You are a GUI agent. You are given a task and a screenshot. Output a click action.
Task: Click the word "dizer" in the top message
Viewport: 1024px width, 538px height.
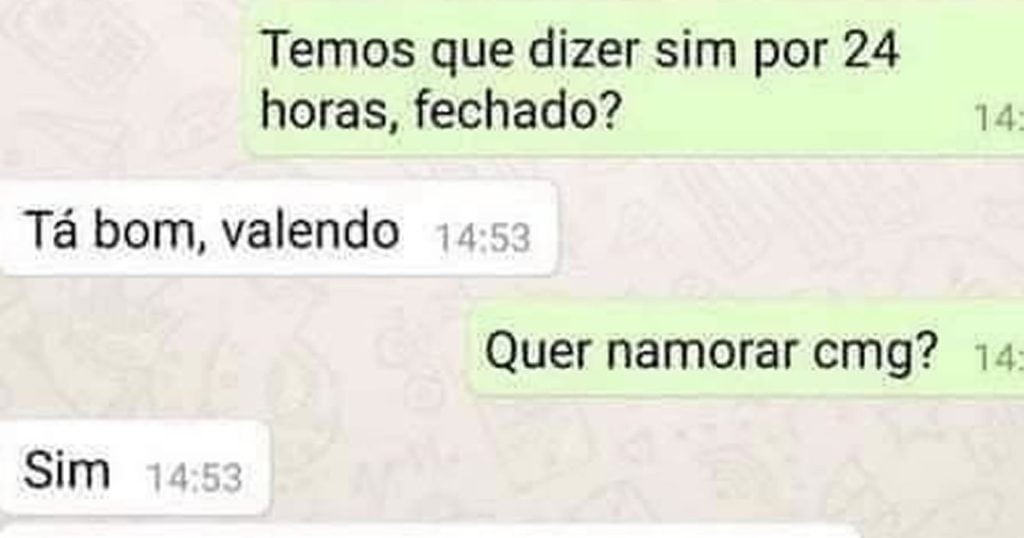[x=583, y=51]
